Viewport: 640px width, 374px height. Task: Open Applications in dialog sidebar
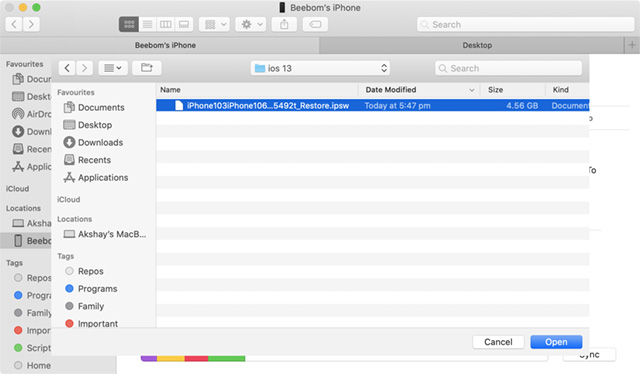pos(96,178)
